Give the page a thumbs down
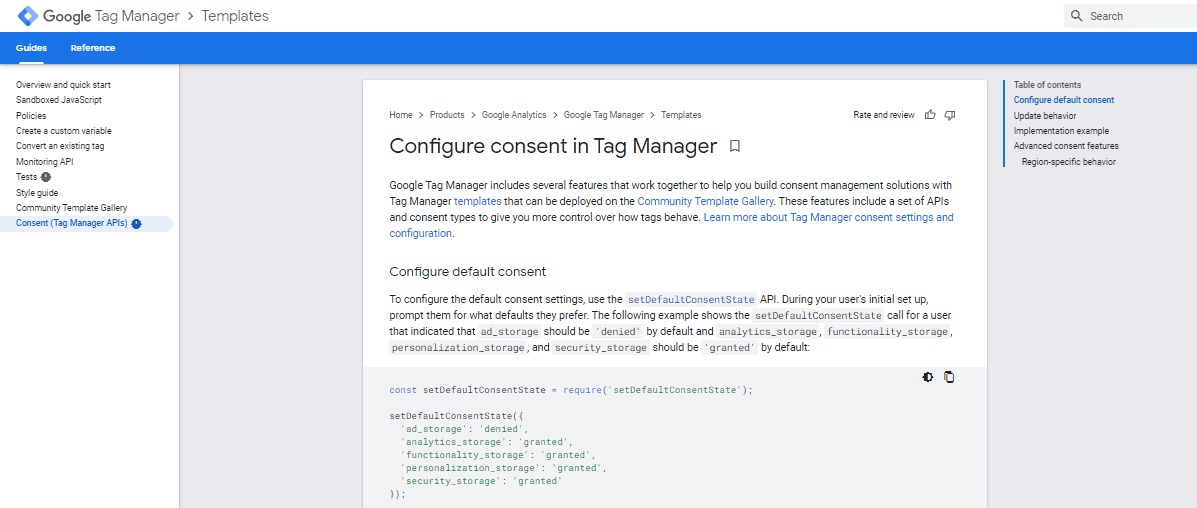This screenshot has width=1197, height=508. (950, 115)
